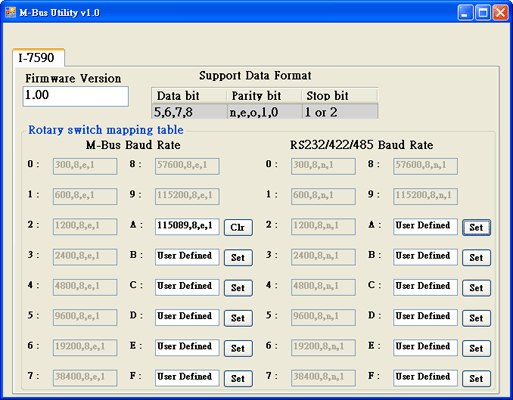Click the RS232/422/485 position D User Defined field
The height and width of the screenshot is (400, 513).
click(425, 317)
